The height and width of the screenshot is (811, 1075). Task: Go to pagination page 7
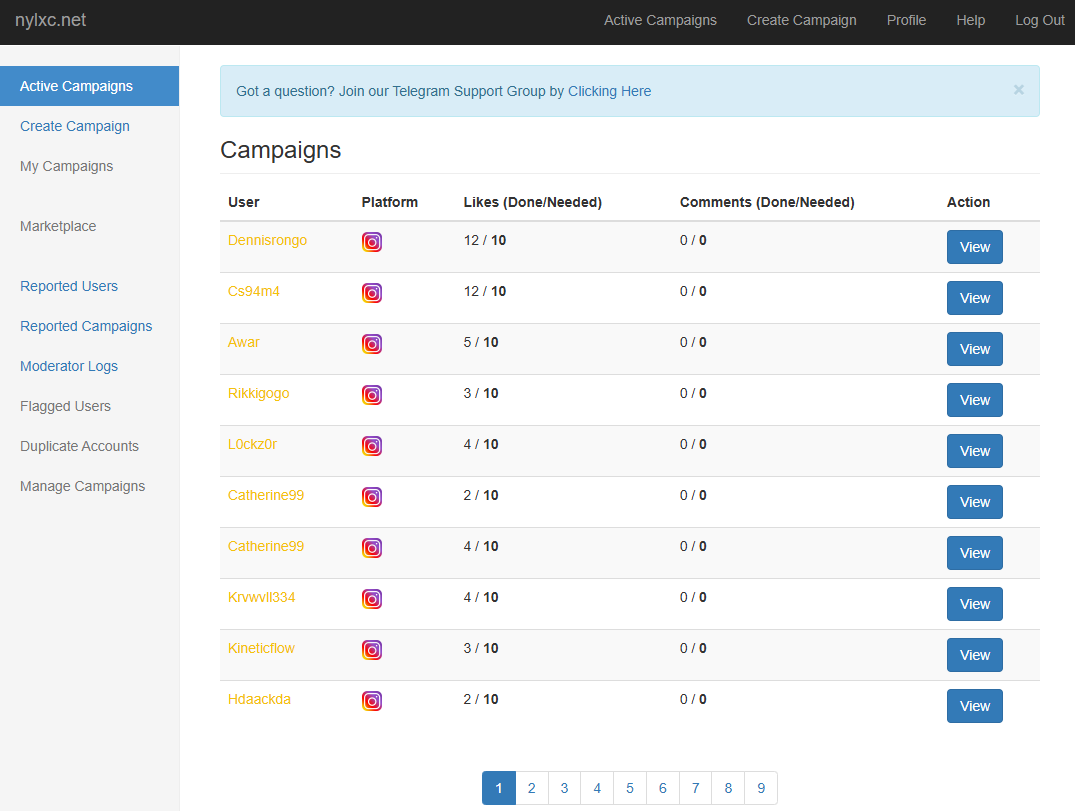point(695,788)
